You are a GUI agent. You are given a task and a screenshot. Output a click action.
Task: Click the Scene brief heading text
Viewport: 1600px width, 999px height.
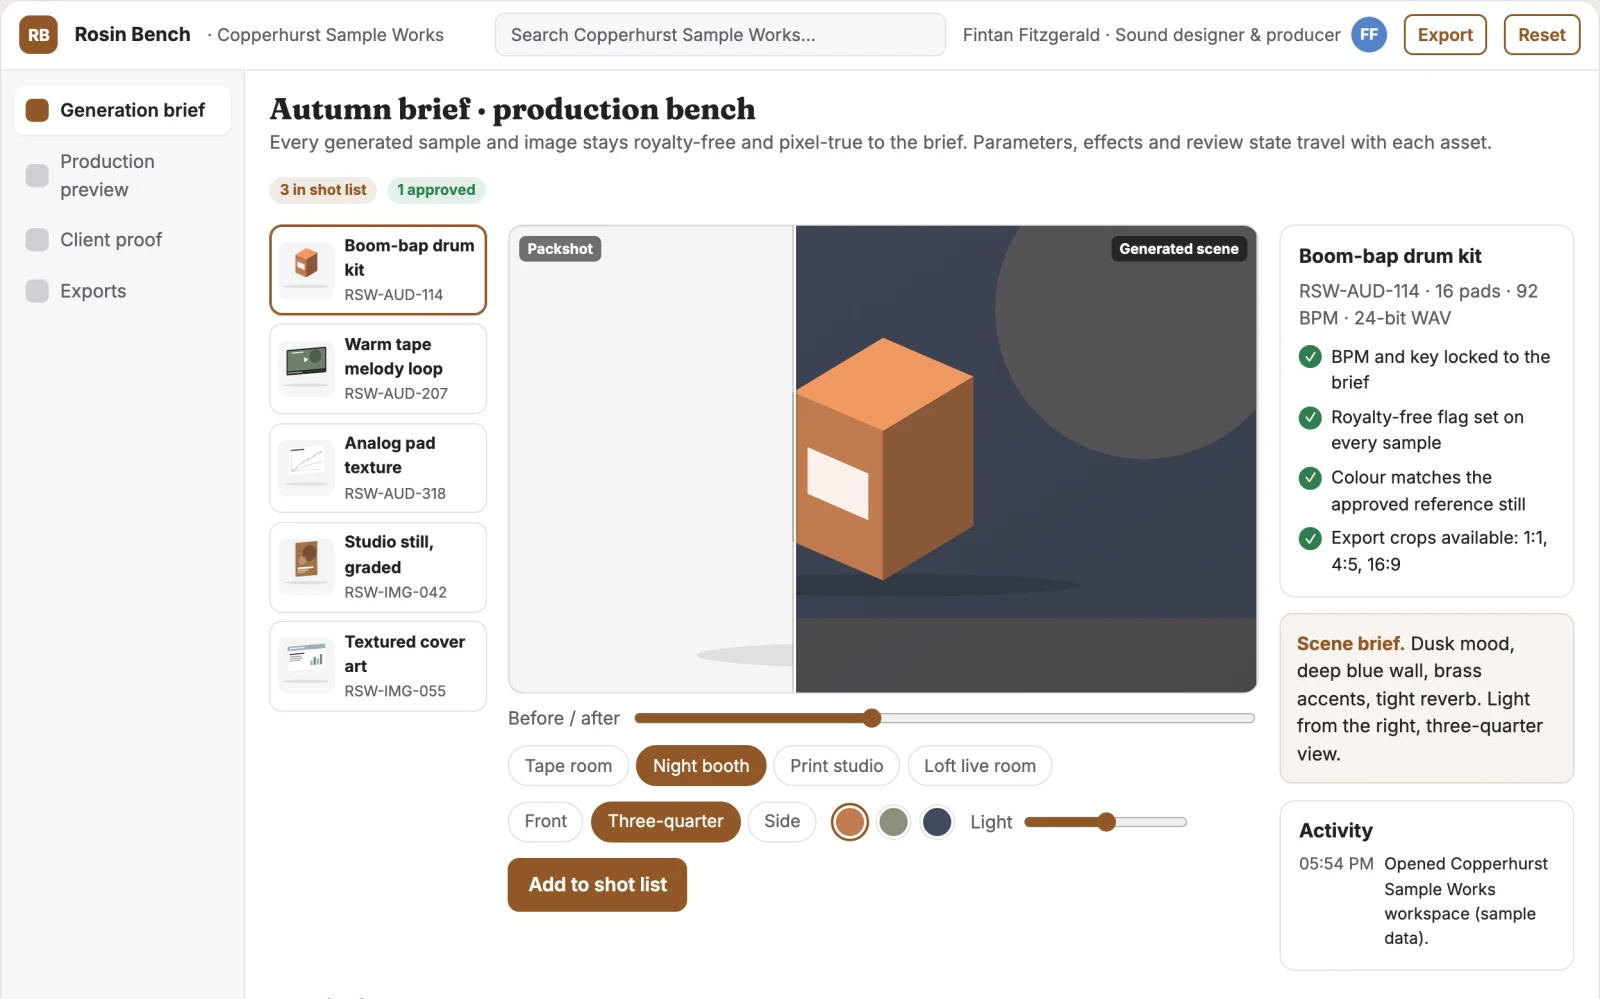click(1350, 644)
